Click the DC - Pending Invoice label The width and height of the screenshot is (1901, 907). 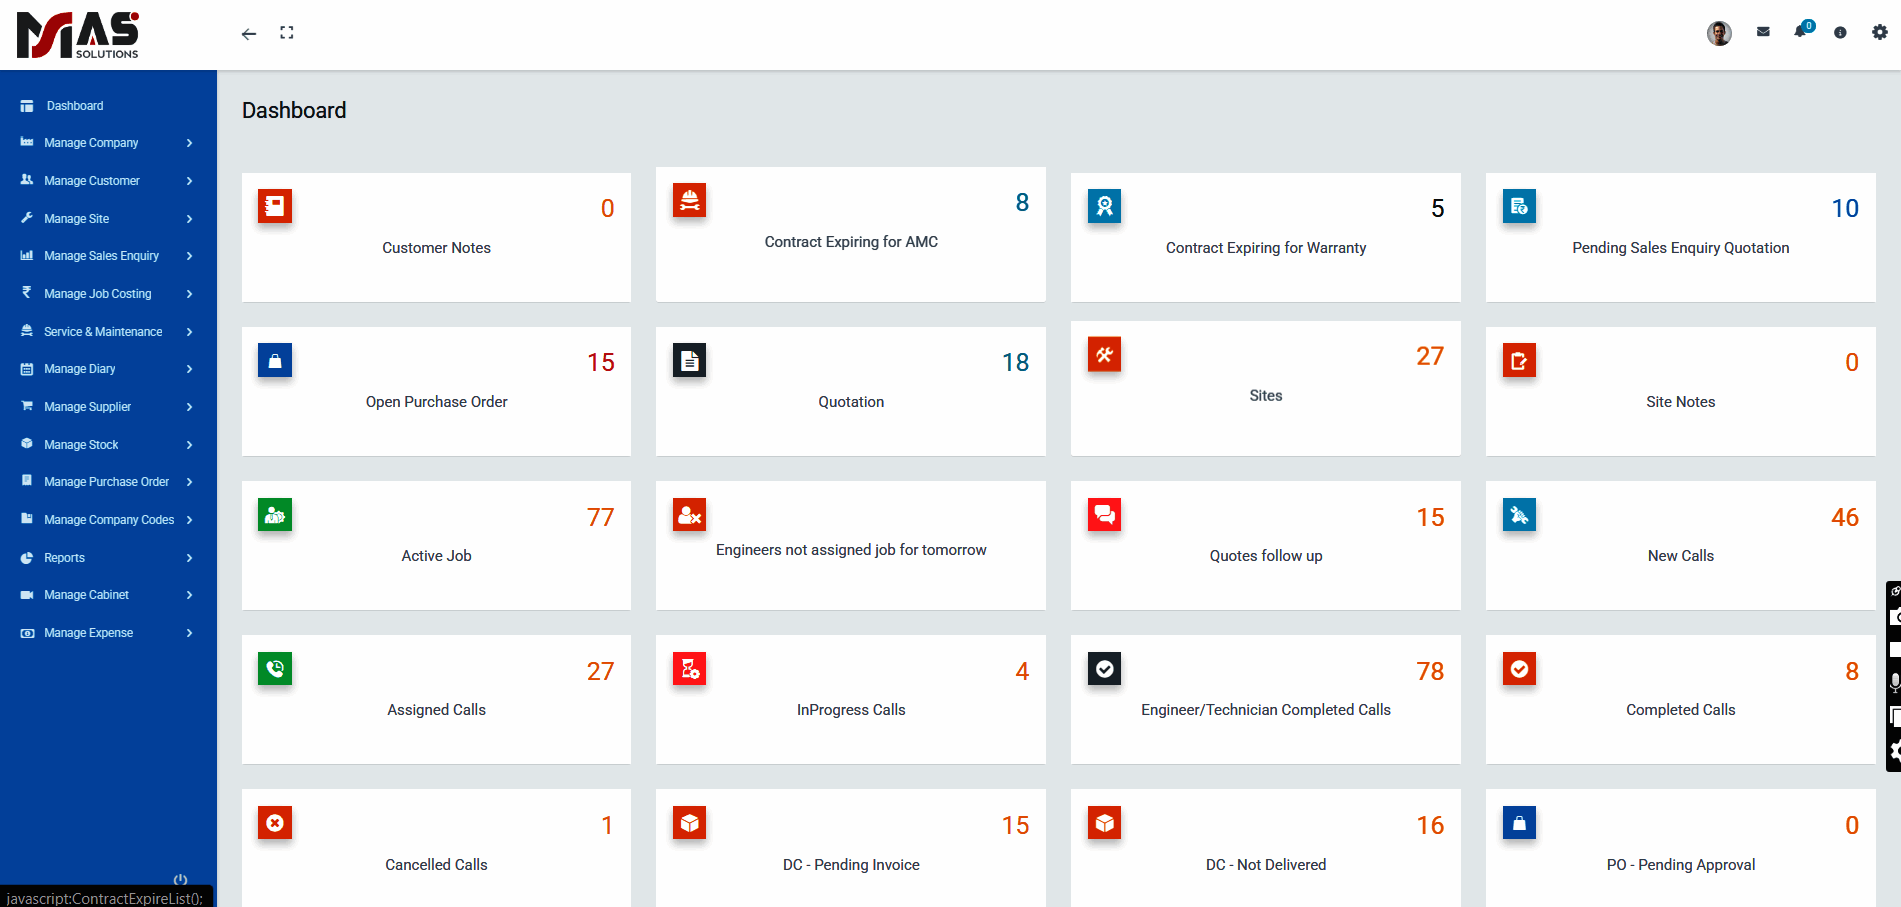(851, 865)
